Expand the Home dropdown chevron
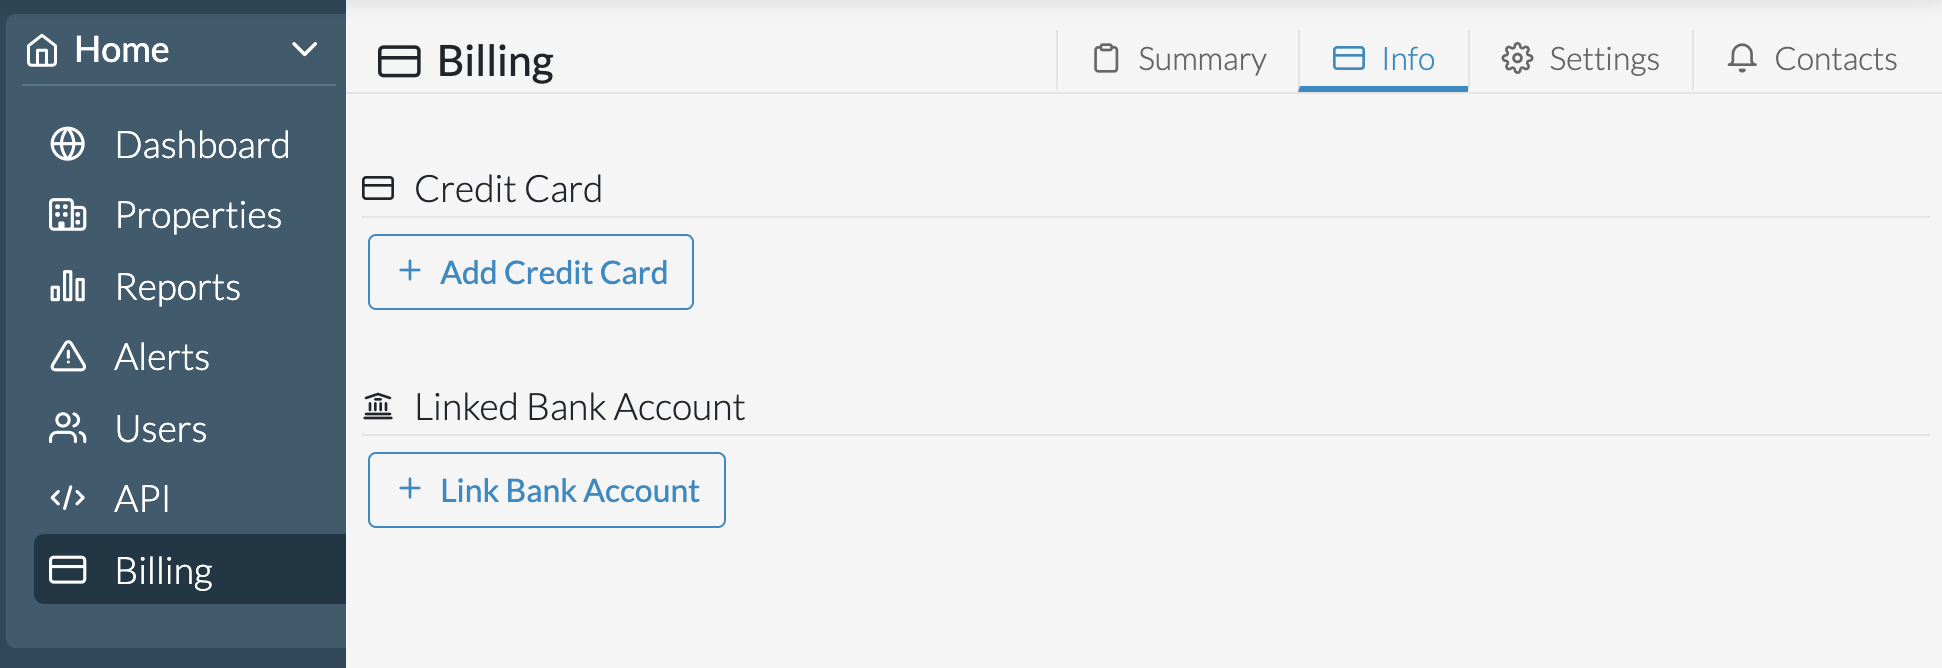This screenshot has height=668, width=1942. (x=303, y=47)
